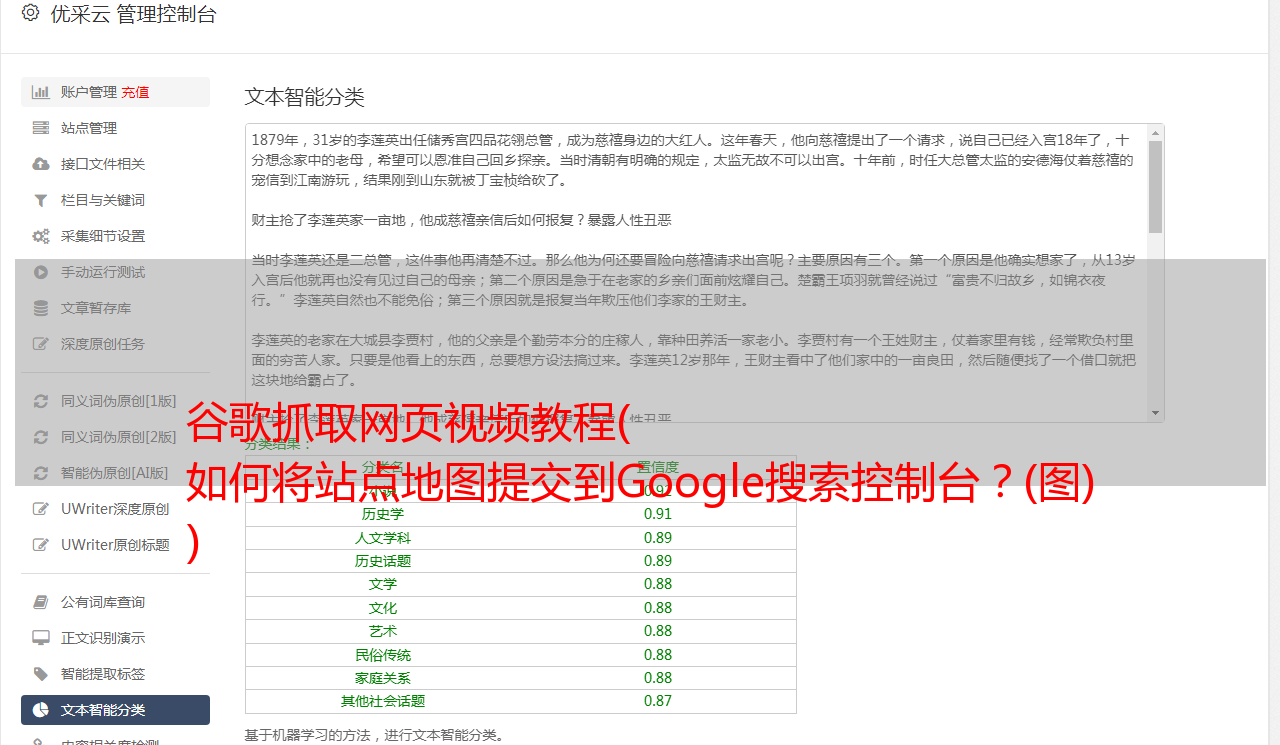This screenshot has height=745, width=1280.
Task: Open the 充值 recharge link
Action: click(x=135, y=92)
